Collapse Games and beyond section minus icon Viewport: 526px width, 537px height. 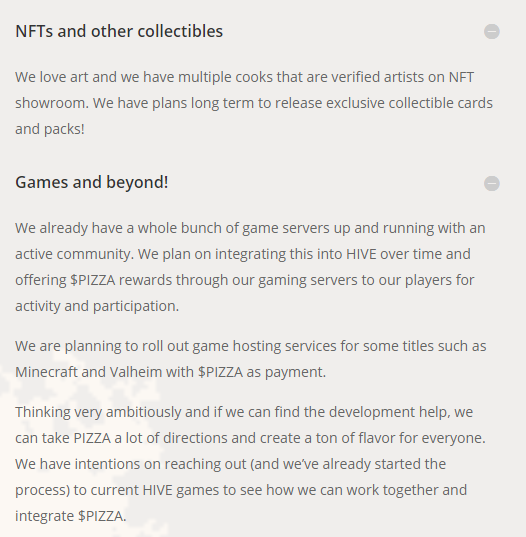[x=491, y=183]
